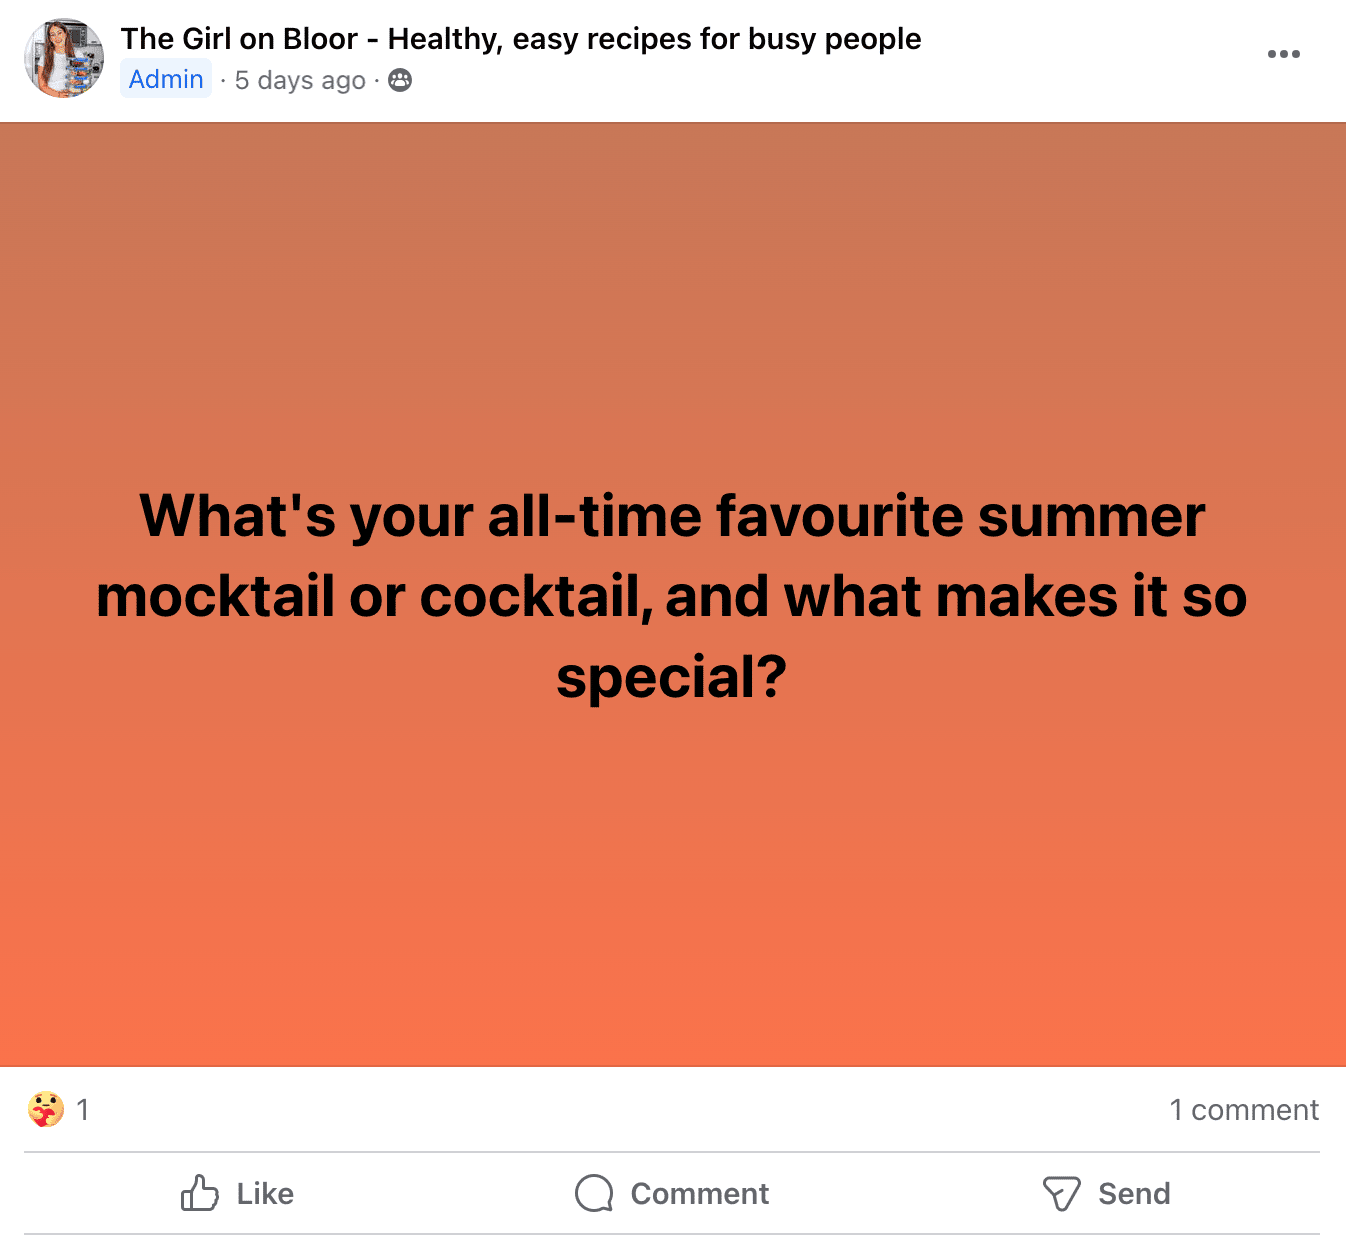Click the thumbs-up Like icon
The height and width of the screenshot is (1244, 1346).
coord(200,1193)
